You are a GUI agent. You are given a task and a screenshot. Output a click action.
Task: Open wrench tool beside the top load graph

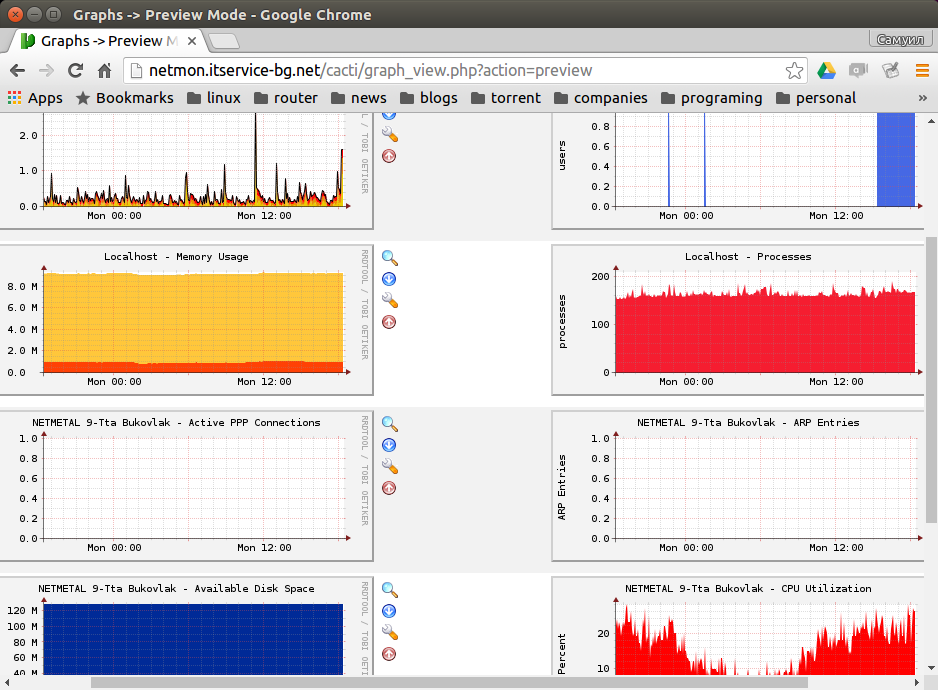click(389, 135)
